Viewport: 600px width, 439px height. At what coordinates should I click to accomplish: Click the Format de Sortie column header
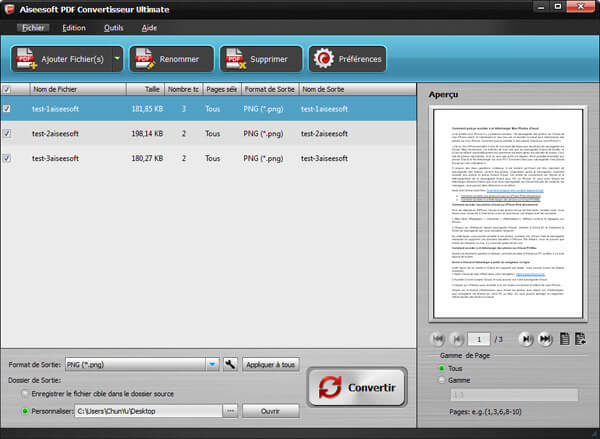coord(270,89)
